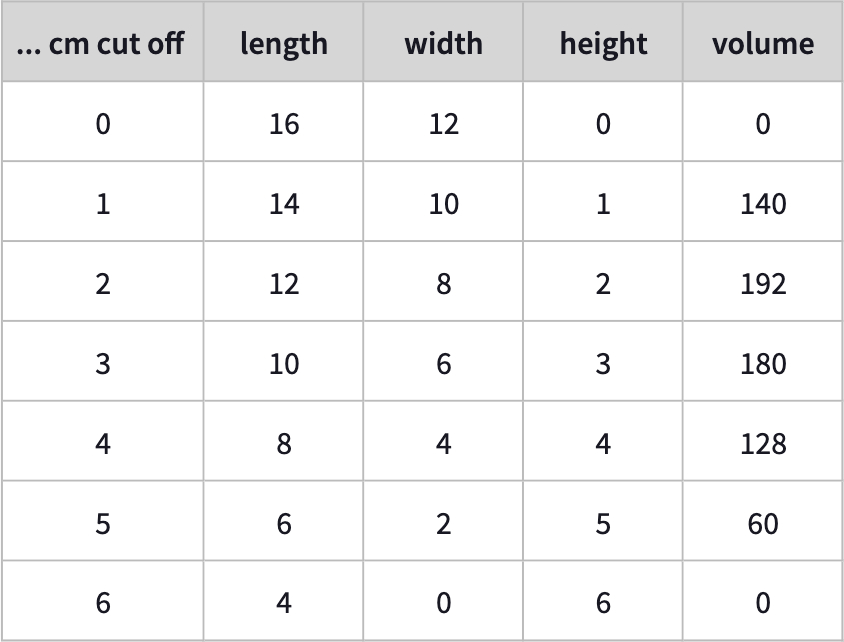Select the length cell showing 14
Image resolution: width=844 pixels, height=642 pixels.
click(x=284, y=204)
